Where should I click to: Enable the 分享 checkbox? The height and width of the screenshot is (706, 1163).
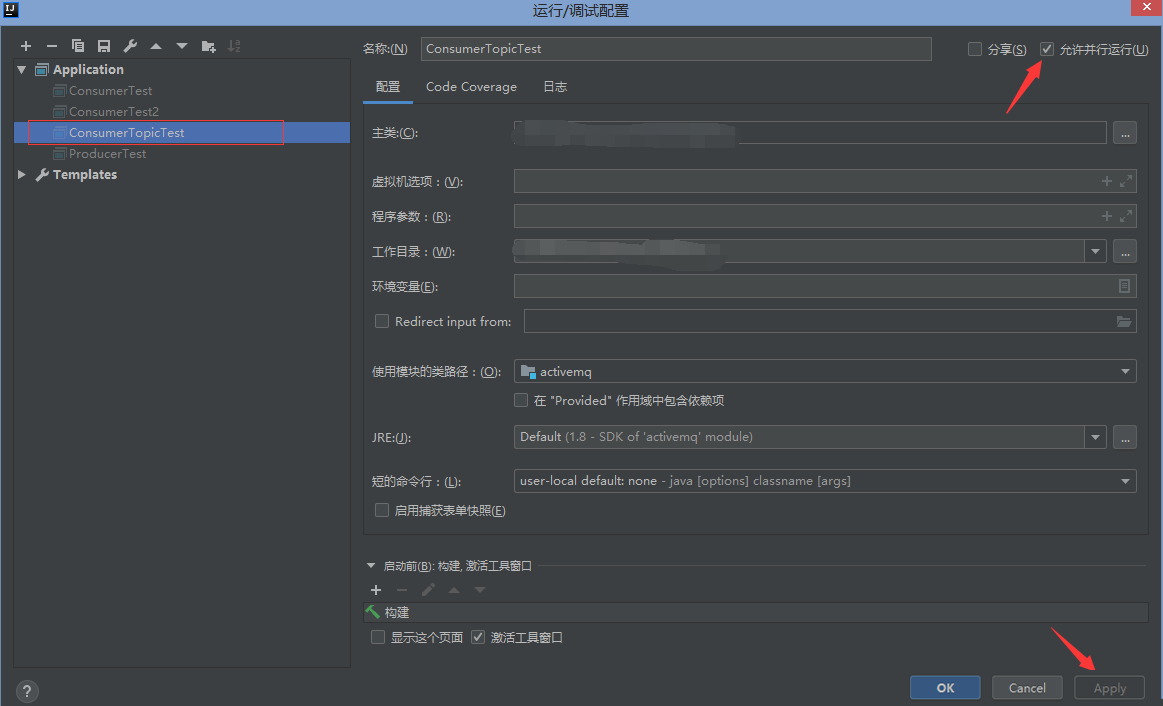pos(975,49)
